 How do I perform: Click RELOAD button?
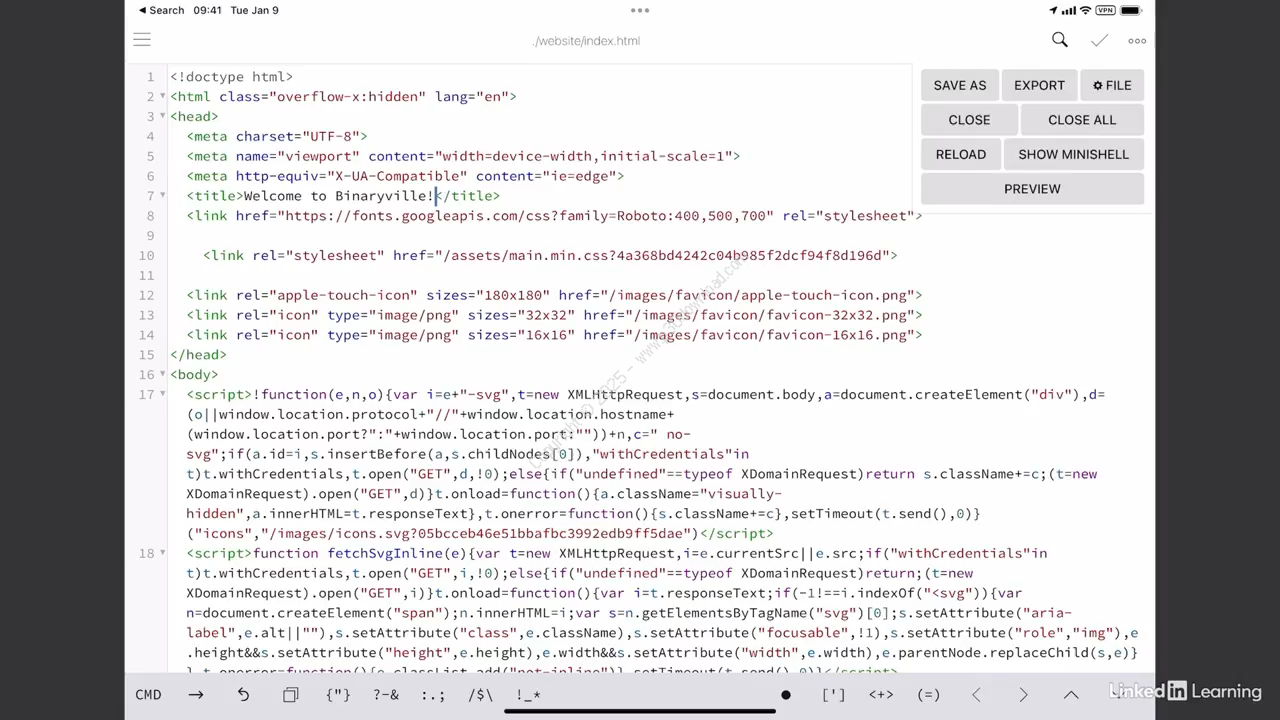tap(961, 154)
